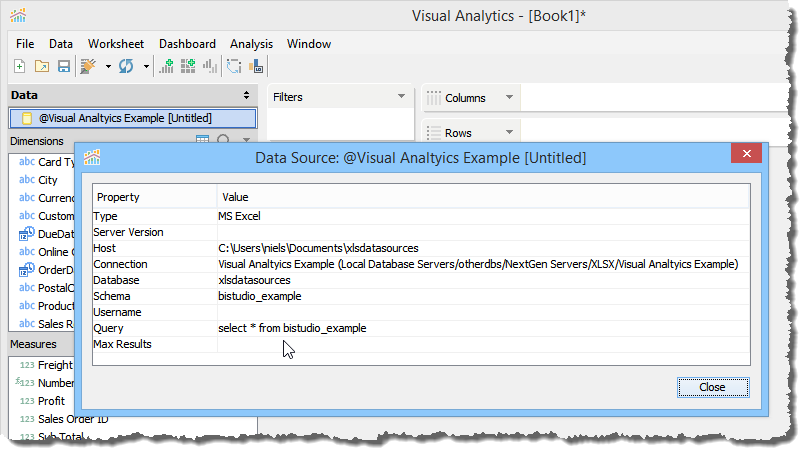Open the Dashboard menu
The image size is (807, 455).
pyautogui.click(x=187, y=44)
